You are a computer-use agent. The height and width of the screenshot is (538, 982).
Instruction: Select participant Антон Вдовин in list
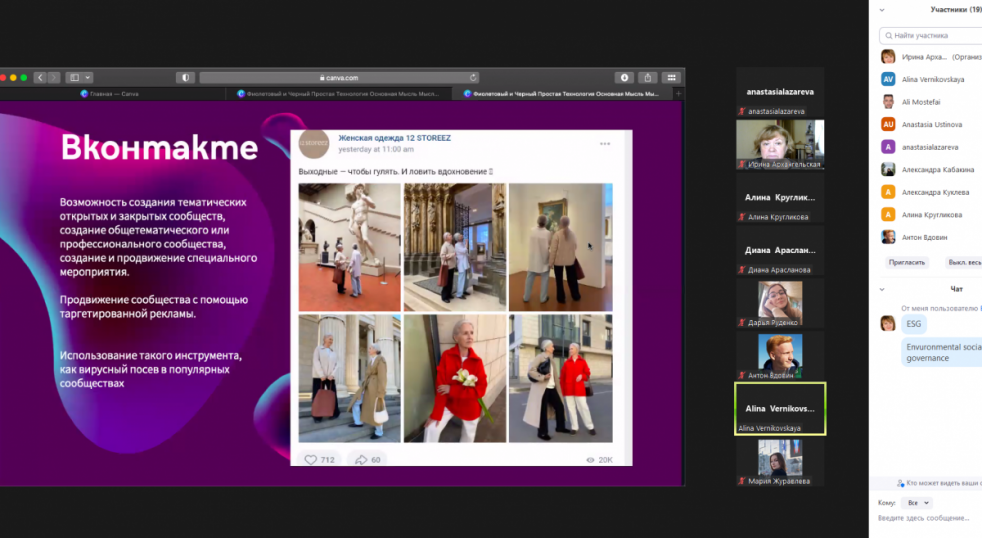[931, 237]
